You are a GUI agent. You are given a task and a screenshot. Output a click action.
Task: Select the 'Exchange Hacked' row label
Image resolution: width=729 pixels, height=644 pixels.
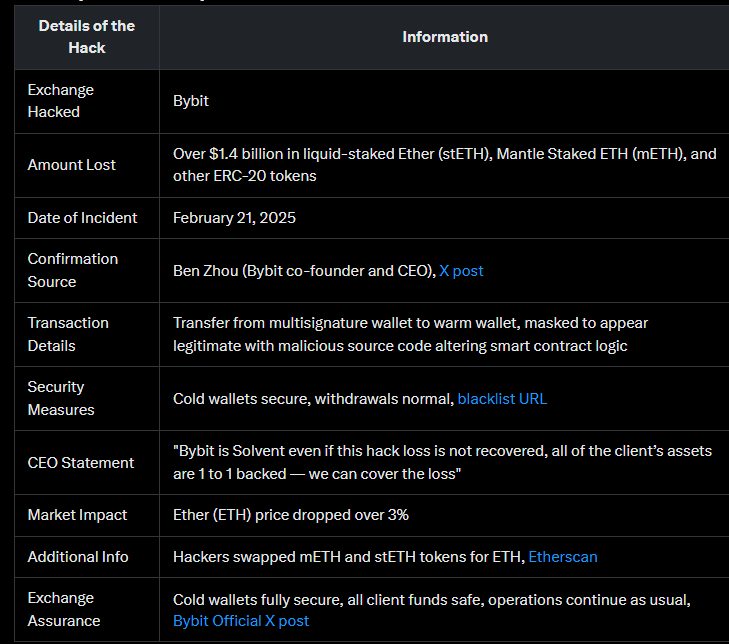pyautogui.click(x=60, y=101)
